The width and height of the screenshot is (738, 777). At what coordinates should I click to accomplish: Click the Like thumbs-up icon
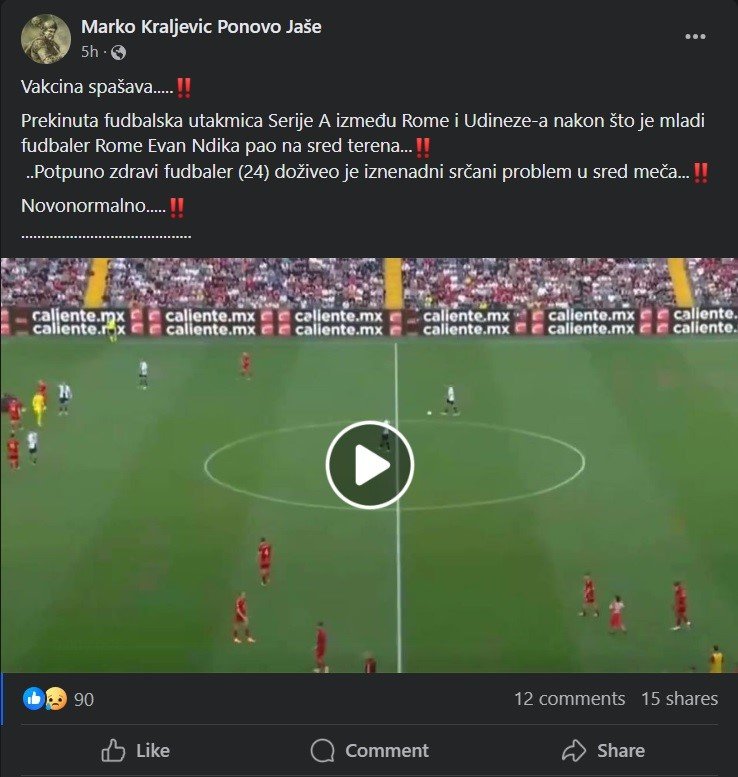pyautogui.click(x=113, y=750)
